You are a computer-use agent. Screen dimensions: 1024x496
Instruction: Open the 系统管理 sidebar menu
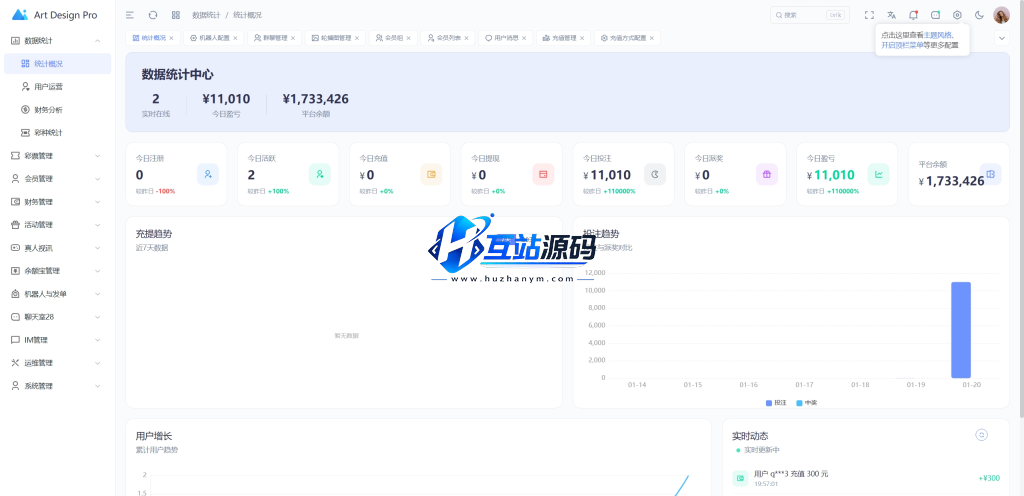57,386
